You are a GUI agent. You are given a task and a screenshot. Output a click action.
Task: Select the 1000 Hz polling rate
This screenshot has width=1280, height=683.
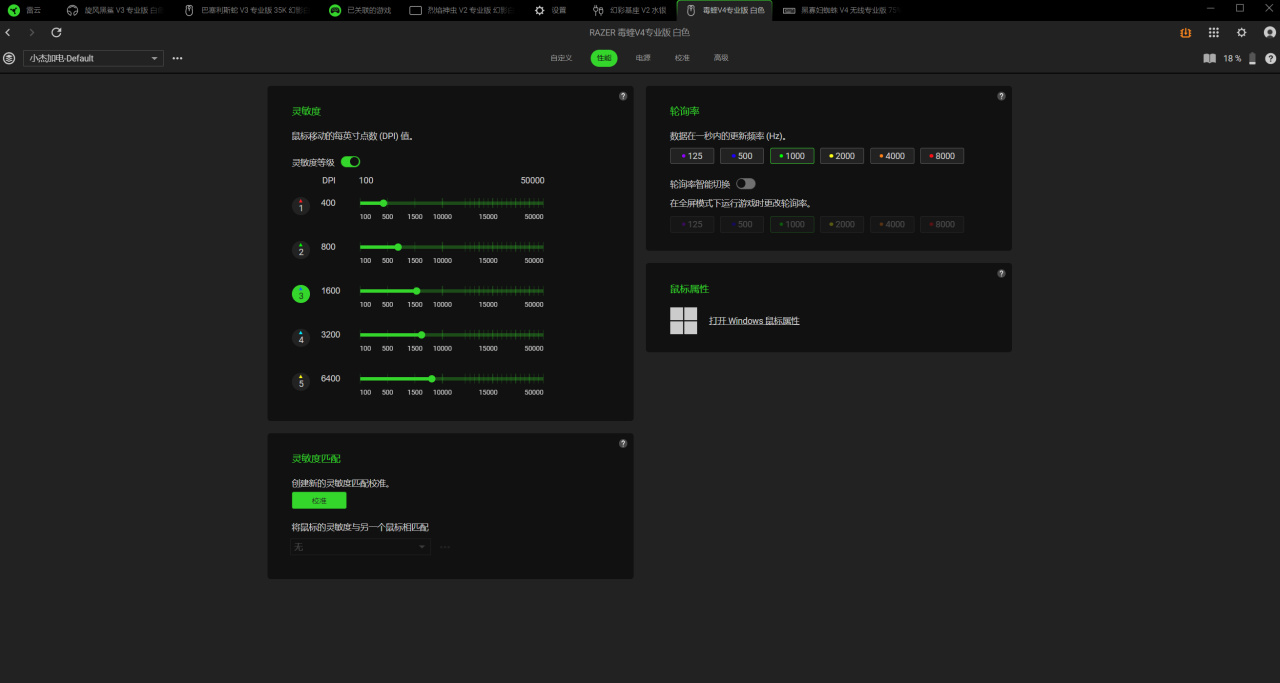(792, 156)
